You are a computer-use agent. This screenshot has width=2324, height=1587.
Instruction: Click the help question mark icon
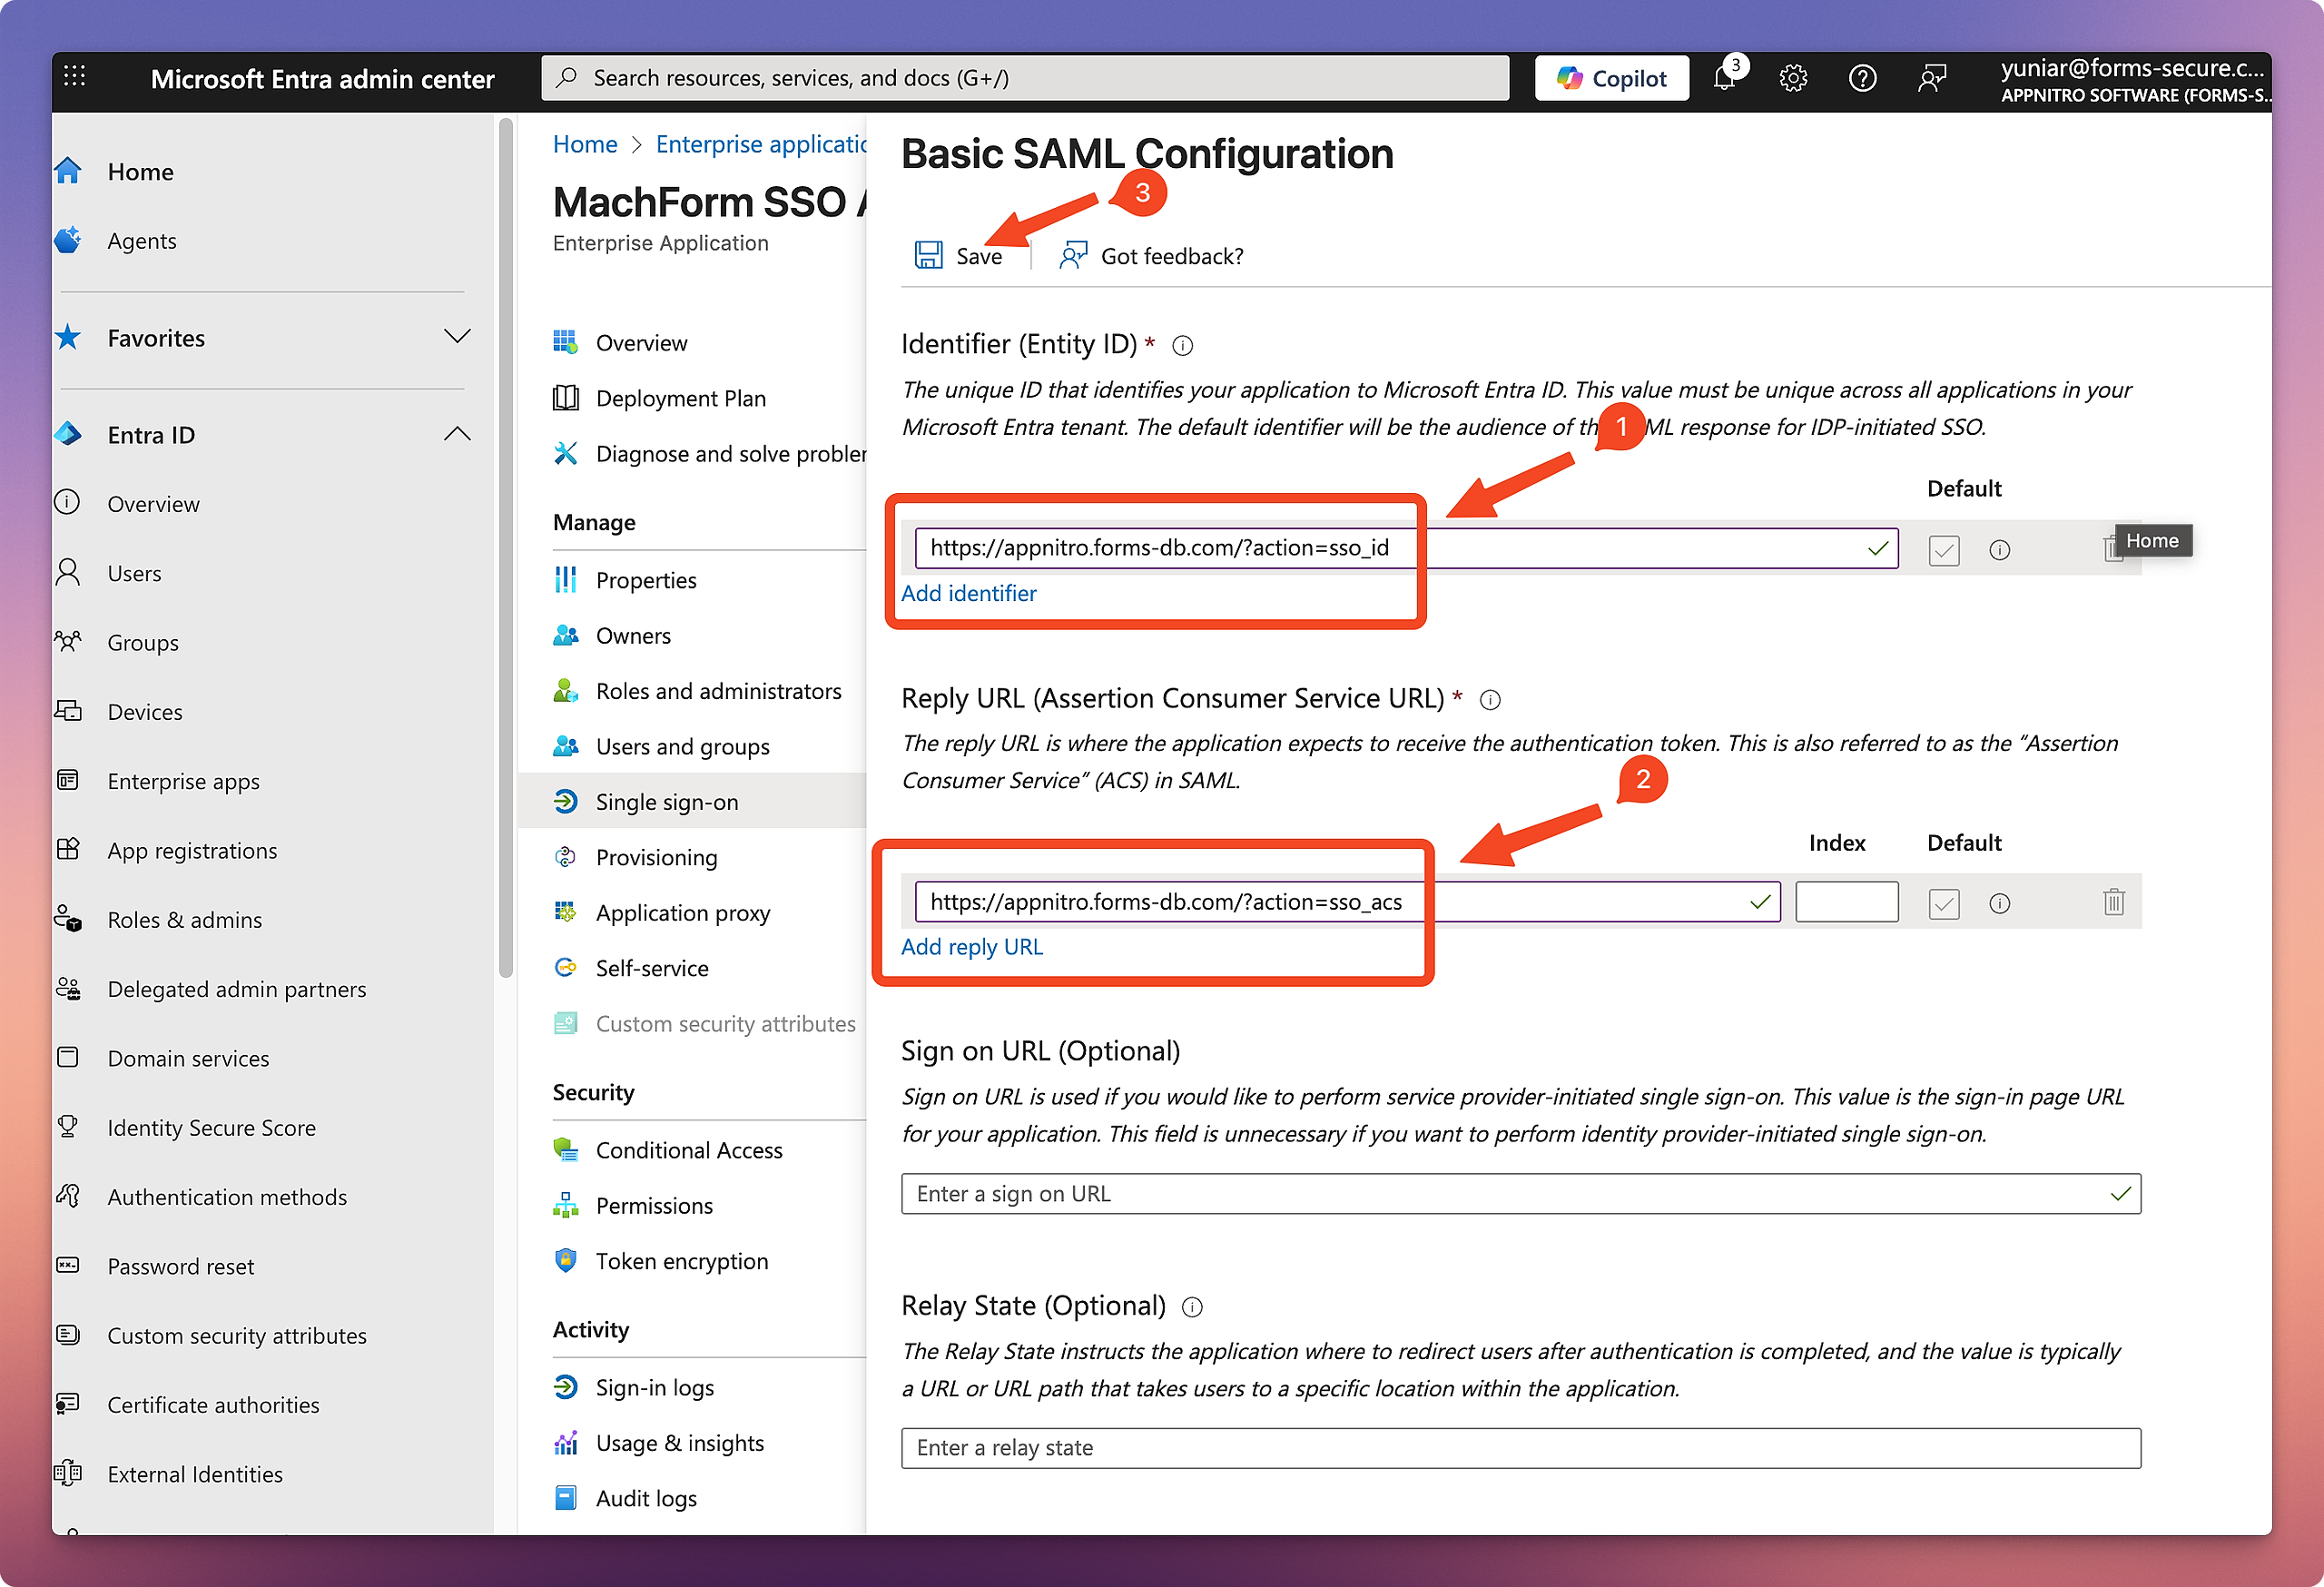tap(1862, 78)
